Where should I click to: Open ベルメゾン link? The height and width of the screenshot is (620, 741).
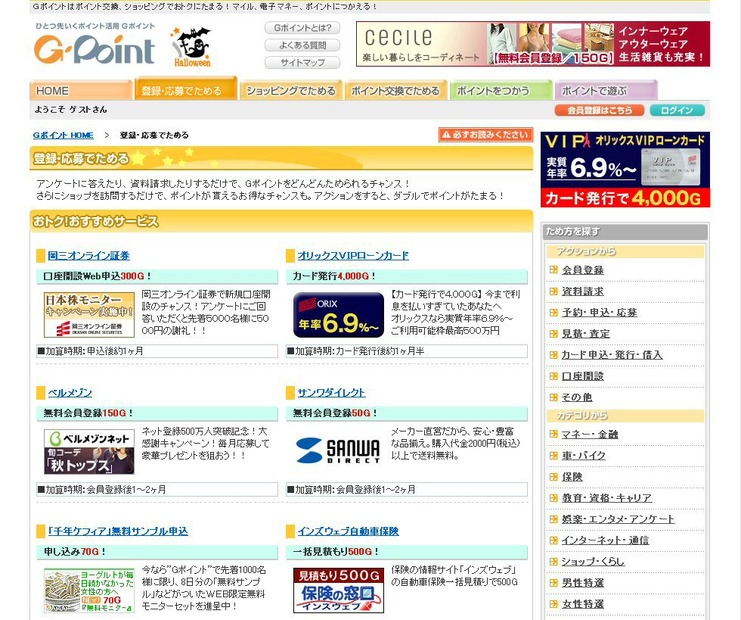click(70, 393)
